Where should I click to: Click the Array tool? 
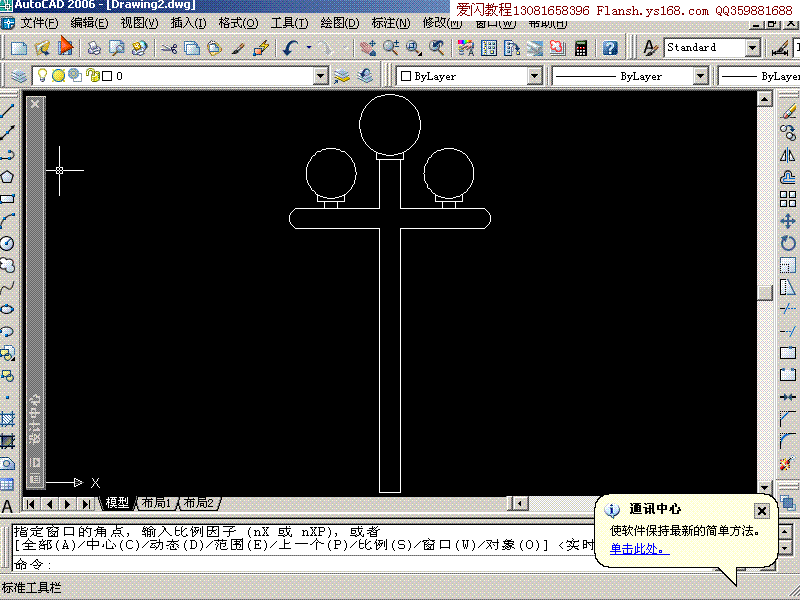(x=788, y=199)
